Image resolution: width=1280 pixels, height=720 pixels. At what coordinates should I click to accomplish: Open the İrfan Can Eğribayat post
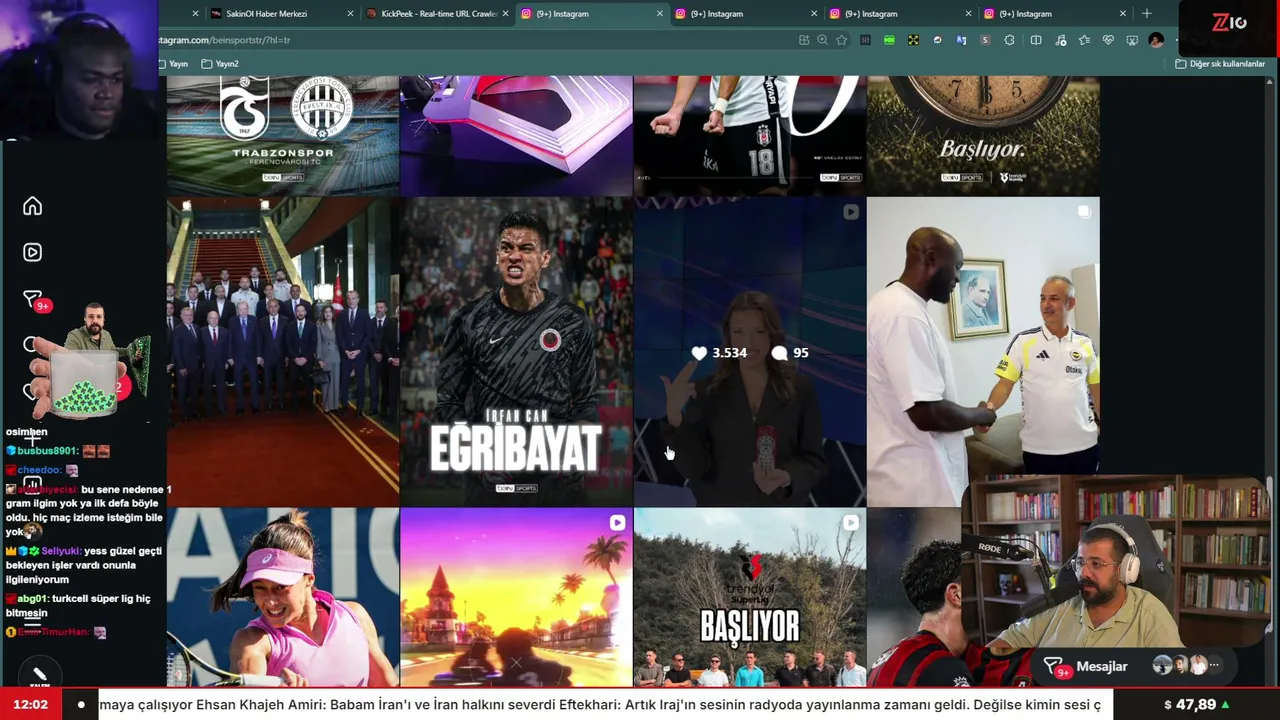click(516, 351)
